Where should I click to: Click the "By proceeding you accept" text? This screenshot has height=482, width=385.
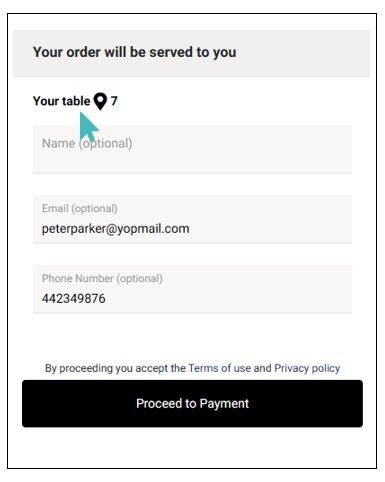(x=115, y=368)
